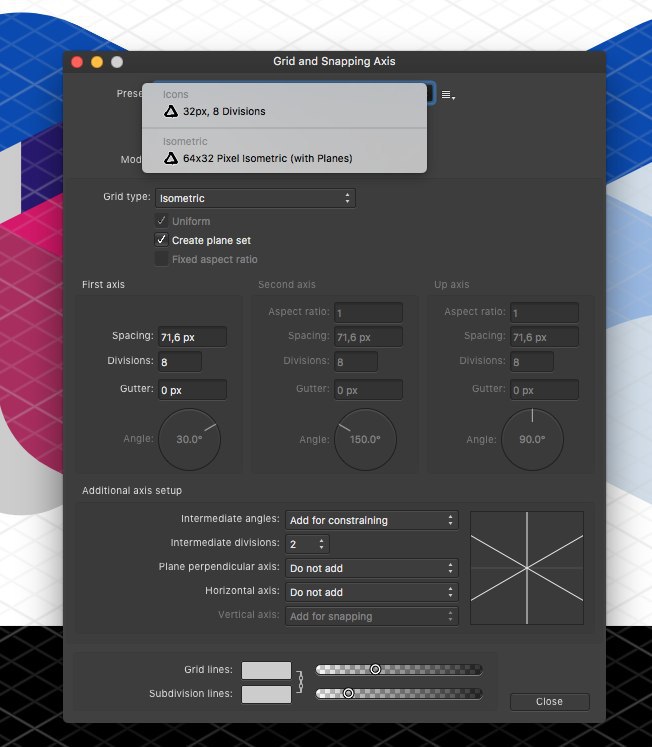Click the First axis 30.0° angle dial

coord(190,439)
